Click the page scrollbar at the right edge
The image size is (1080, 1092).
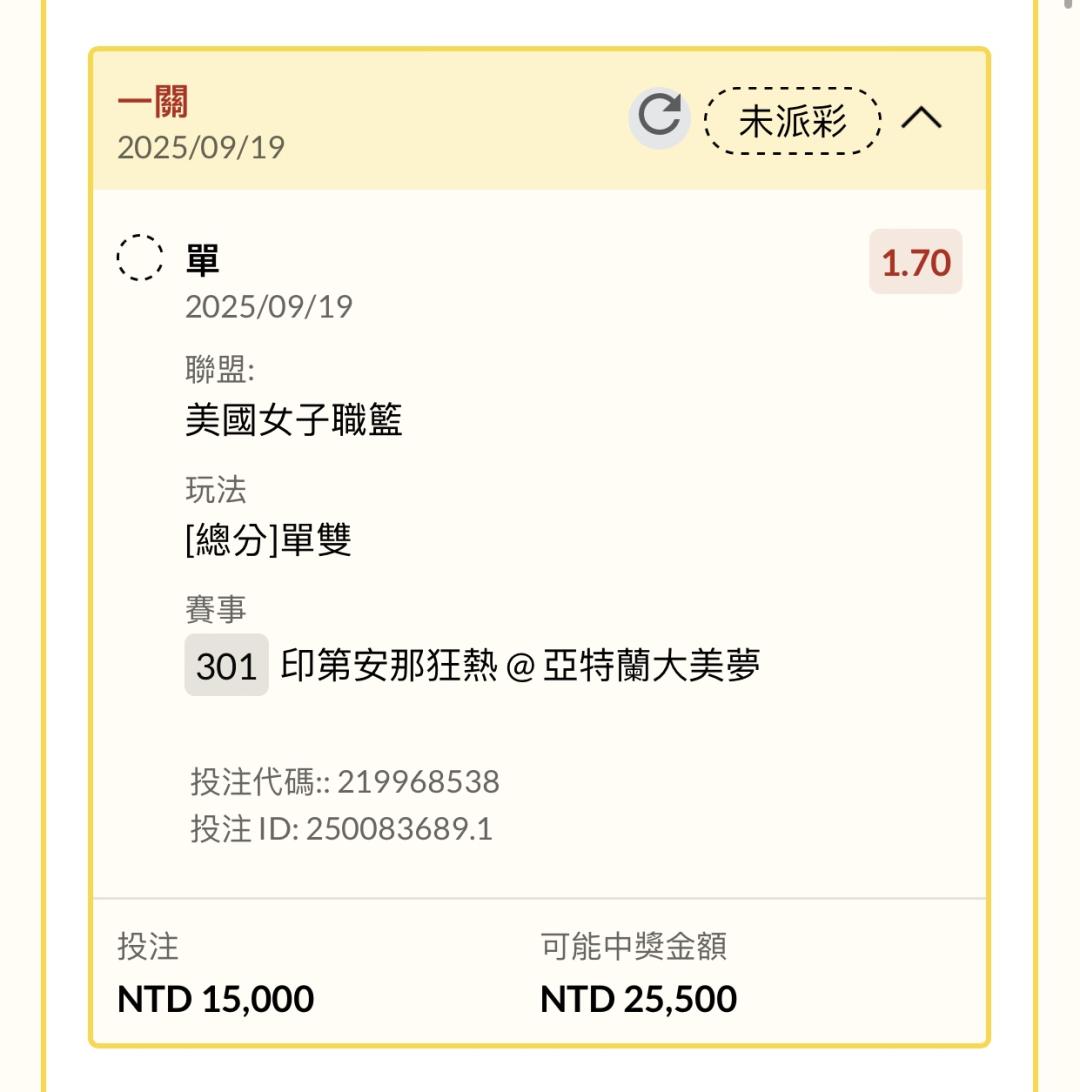(1070, 4)
